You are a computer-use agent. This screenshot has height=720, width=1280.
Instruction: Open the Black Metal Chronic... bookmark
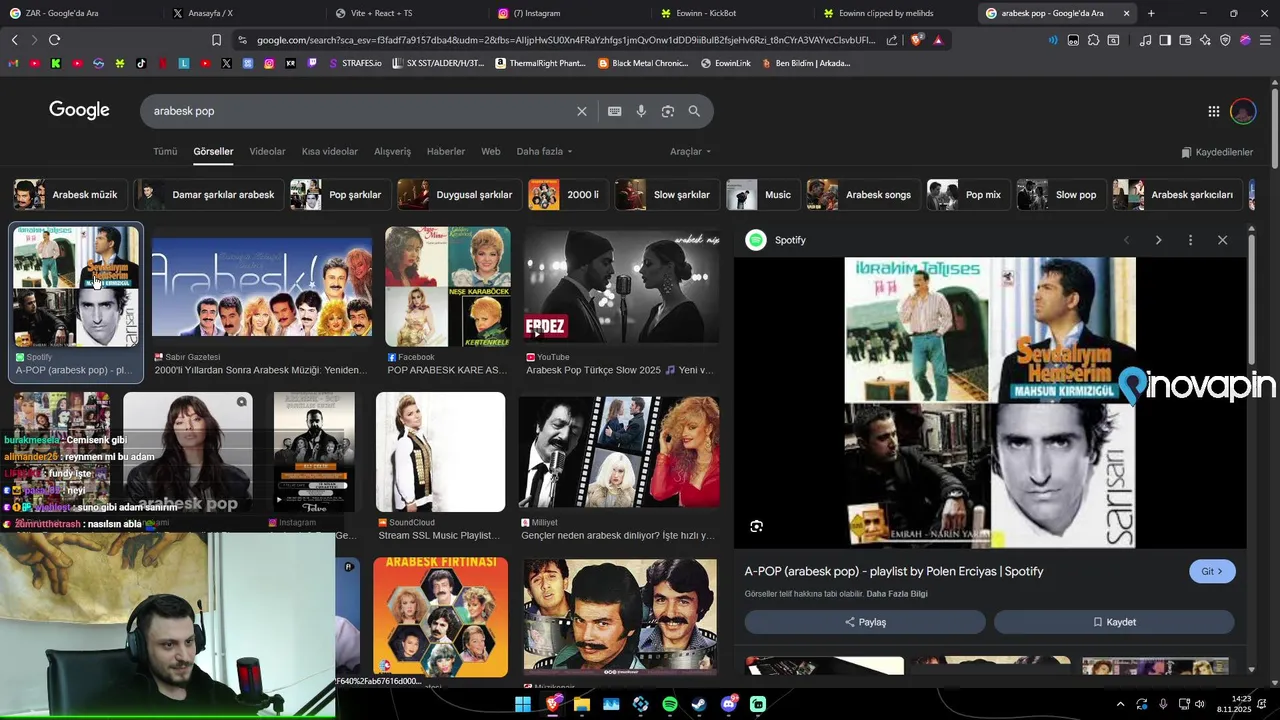point(644,63)
